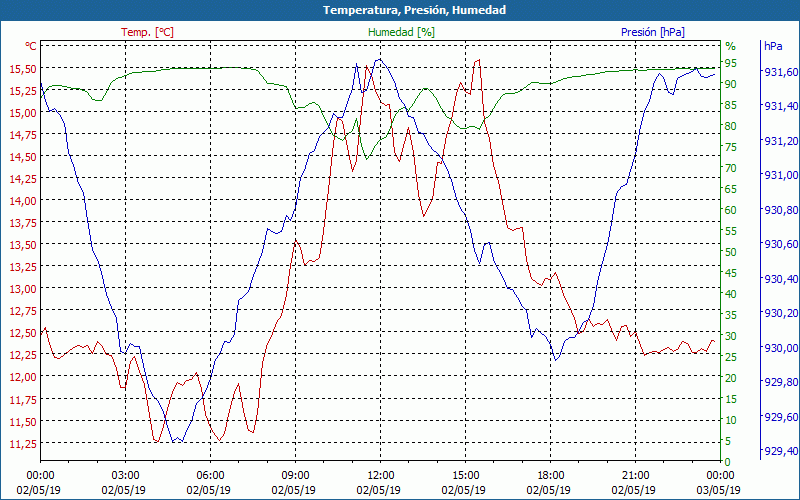Click the '929,60' pressure axis value

click(x=781, y=417)
